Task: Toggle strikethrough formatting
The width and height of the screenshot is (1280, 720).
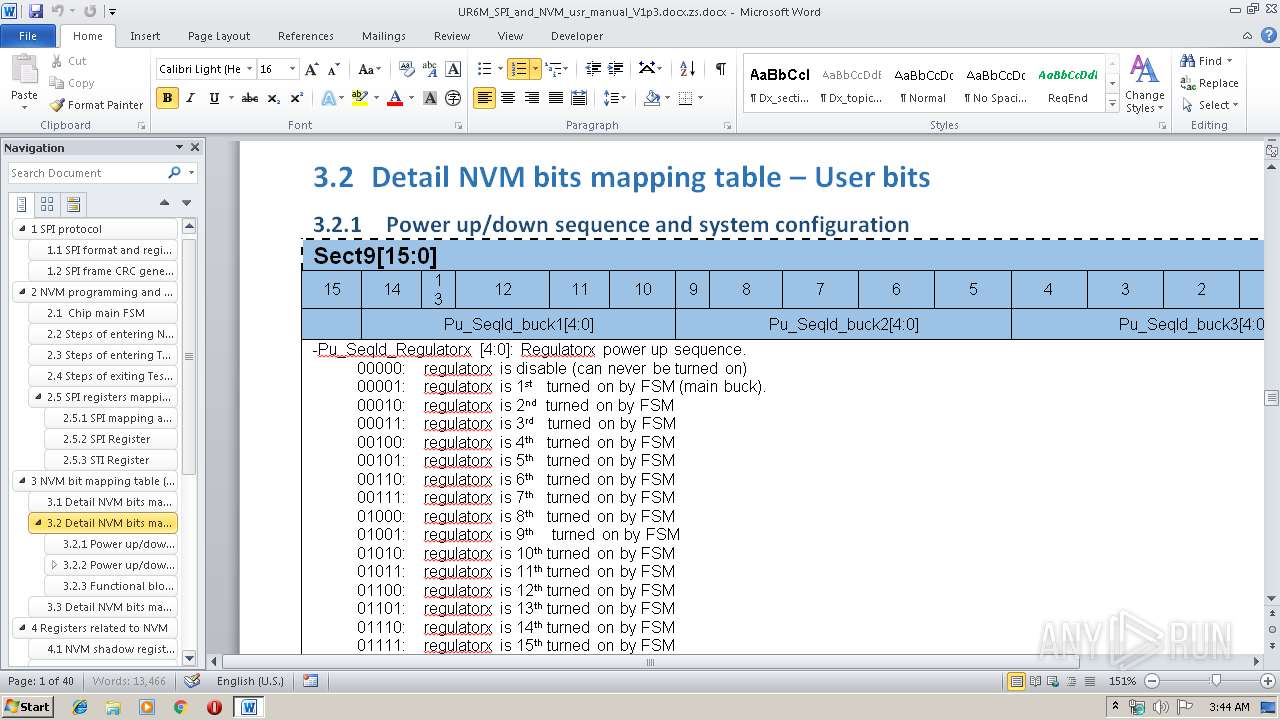Action: 250,98
